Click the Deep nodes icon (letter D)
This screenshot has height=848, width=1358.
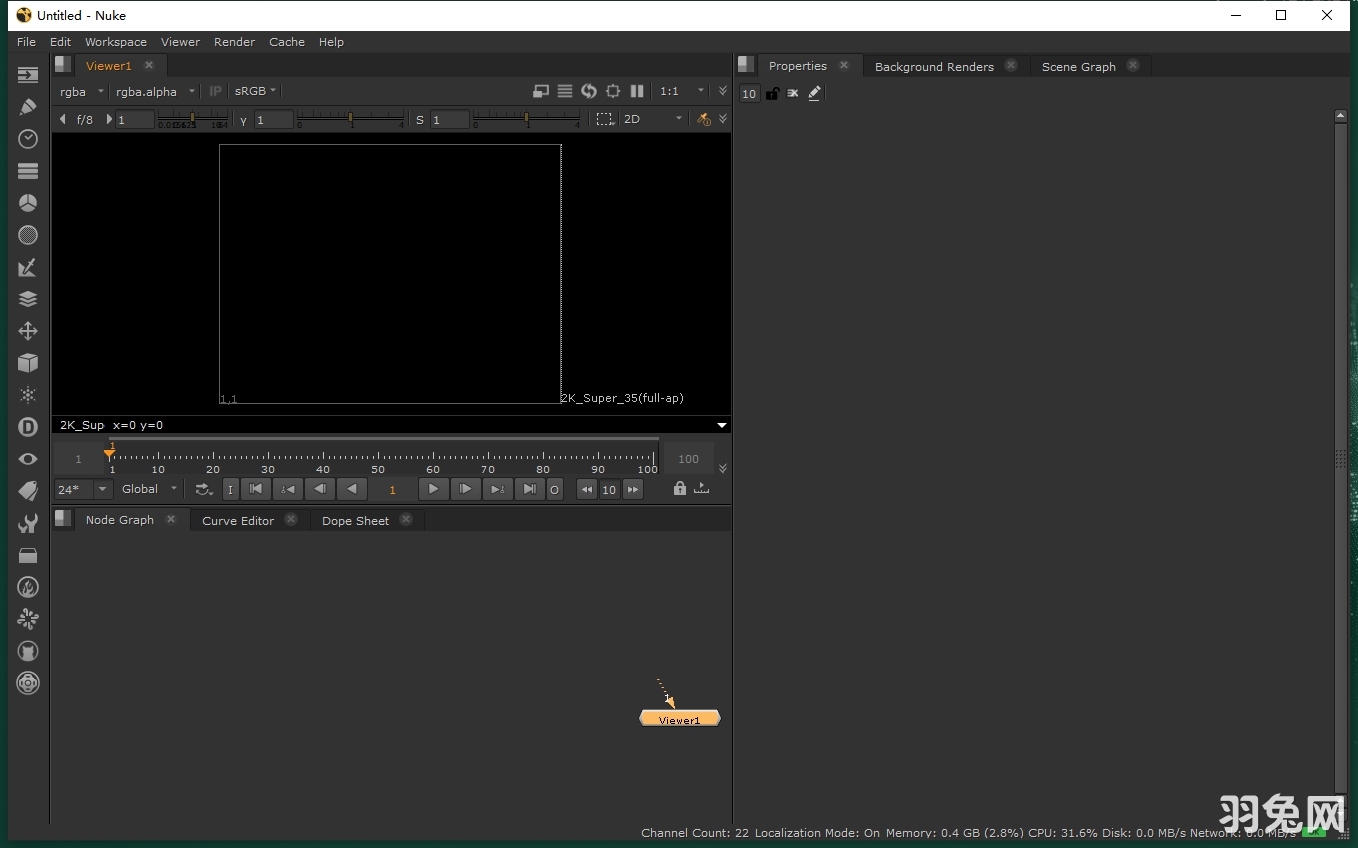(27, 427)
